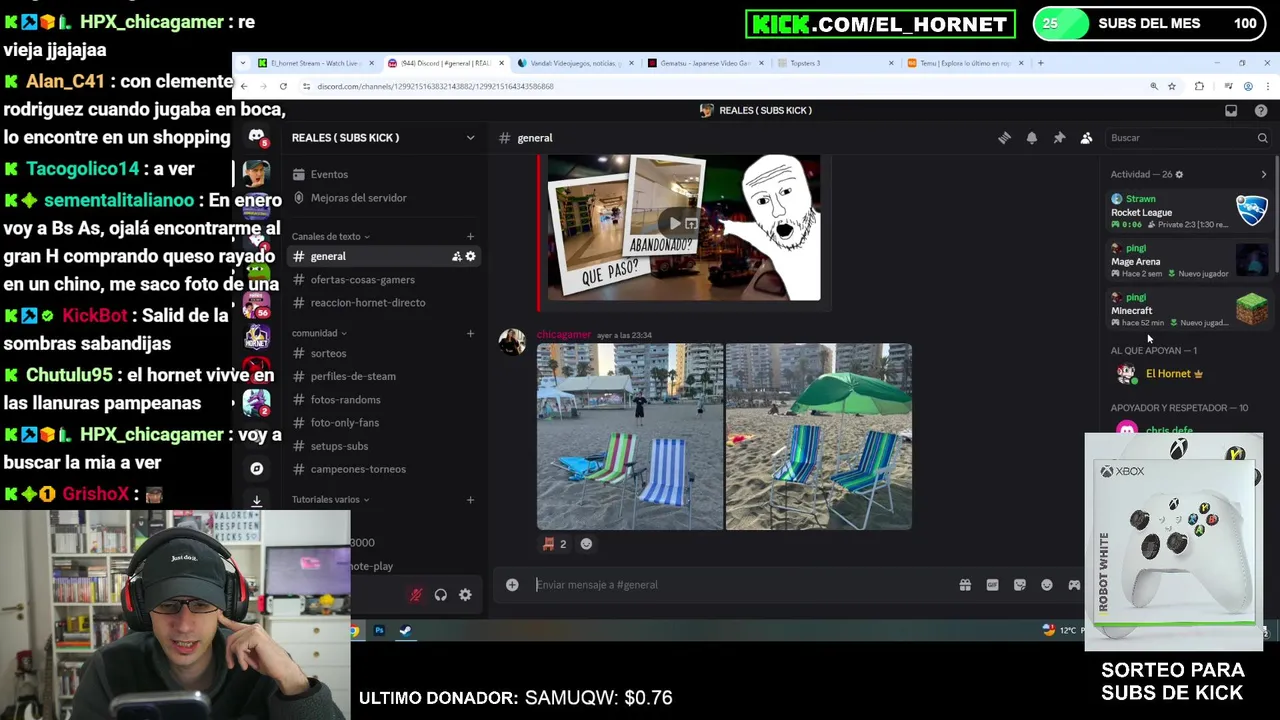Open Photoshop from the Windows taskbar
This screenshot has height=720, width=1280.
click(x=379, y=630)
